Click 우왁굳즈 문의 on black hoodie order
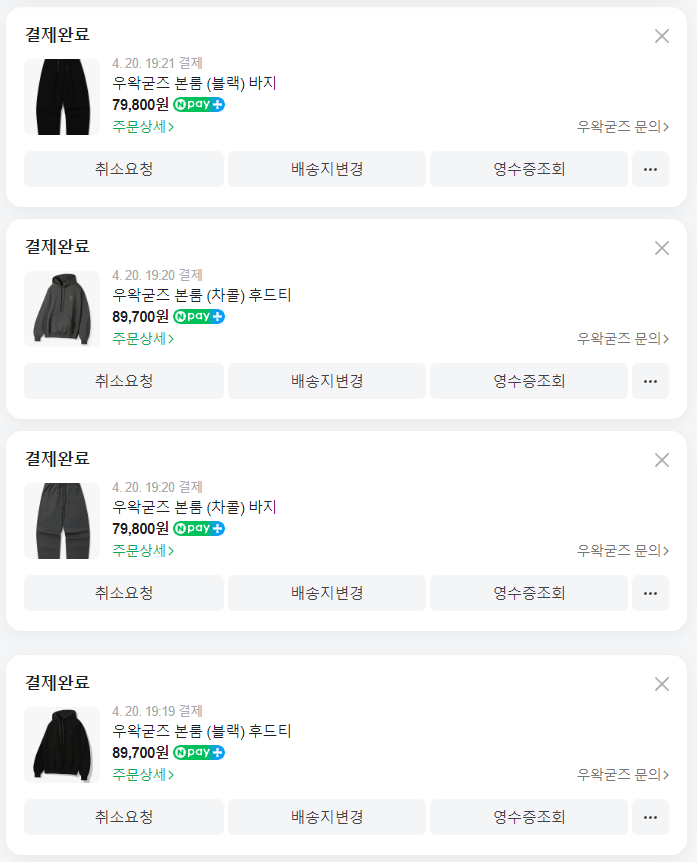The height and width of the screenshot is (862, 697). (x=622, y=774)
